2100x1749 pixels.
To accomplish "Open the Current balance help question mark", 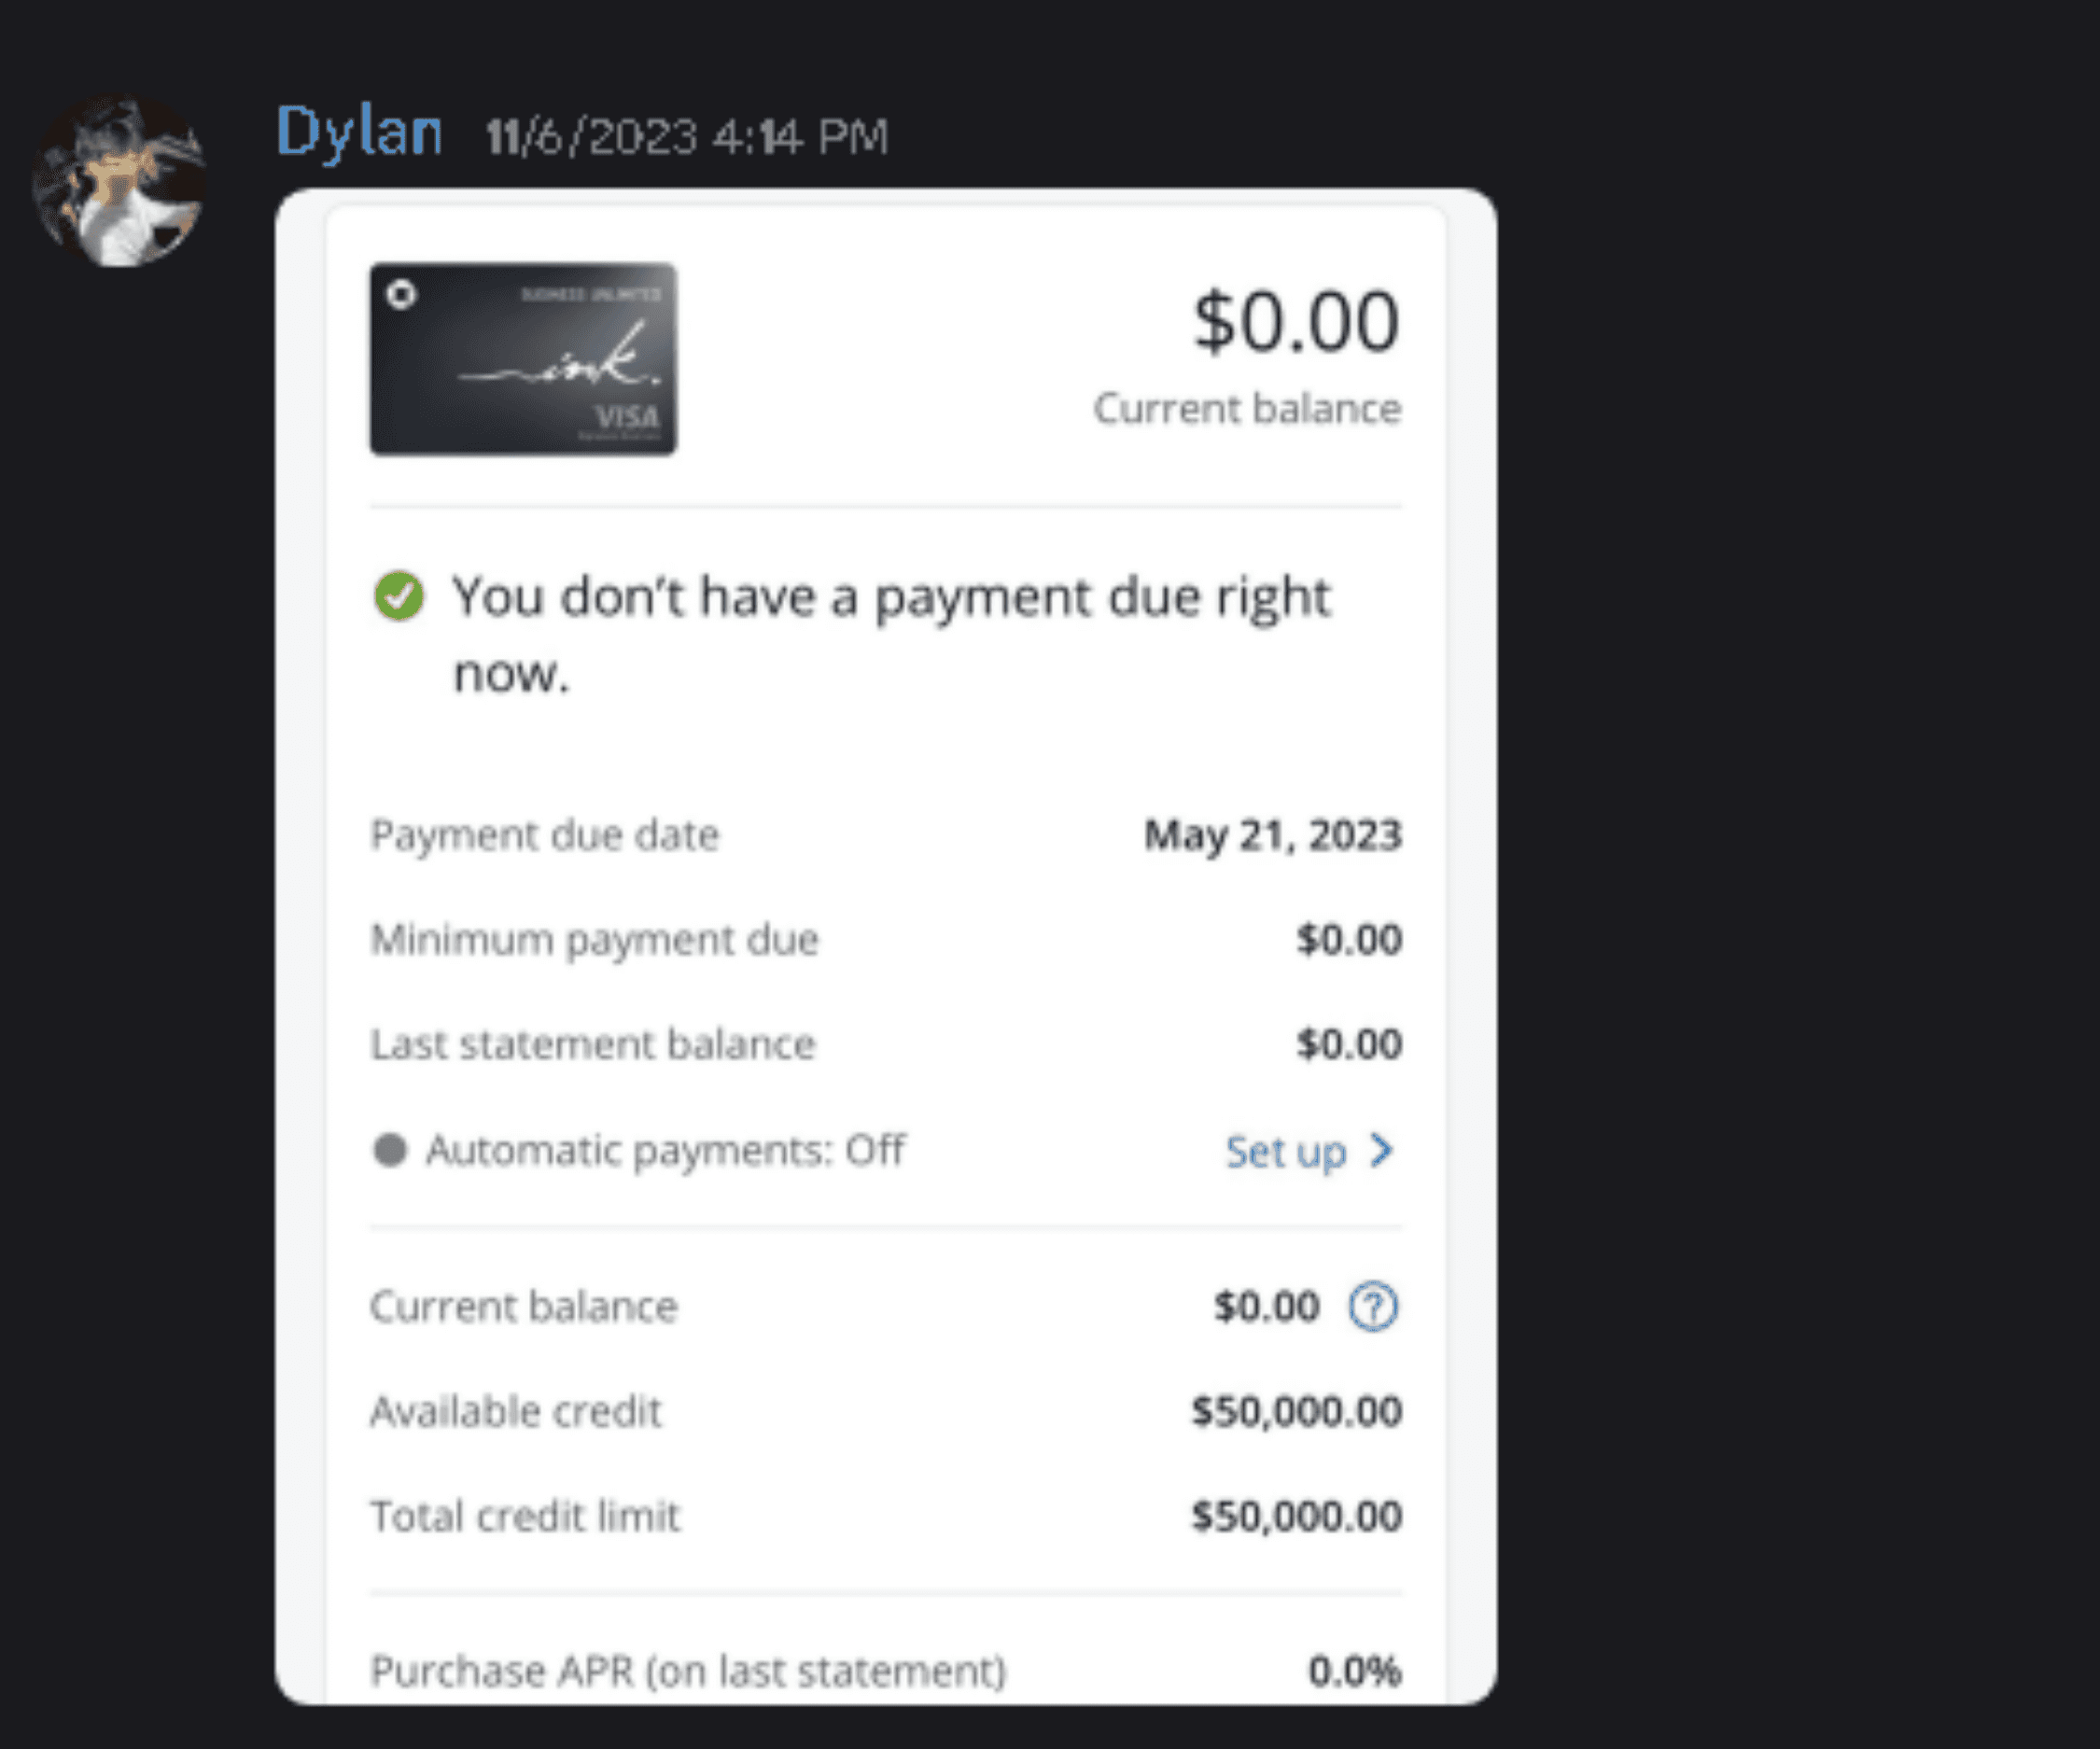I will 1374,1306.
